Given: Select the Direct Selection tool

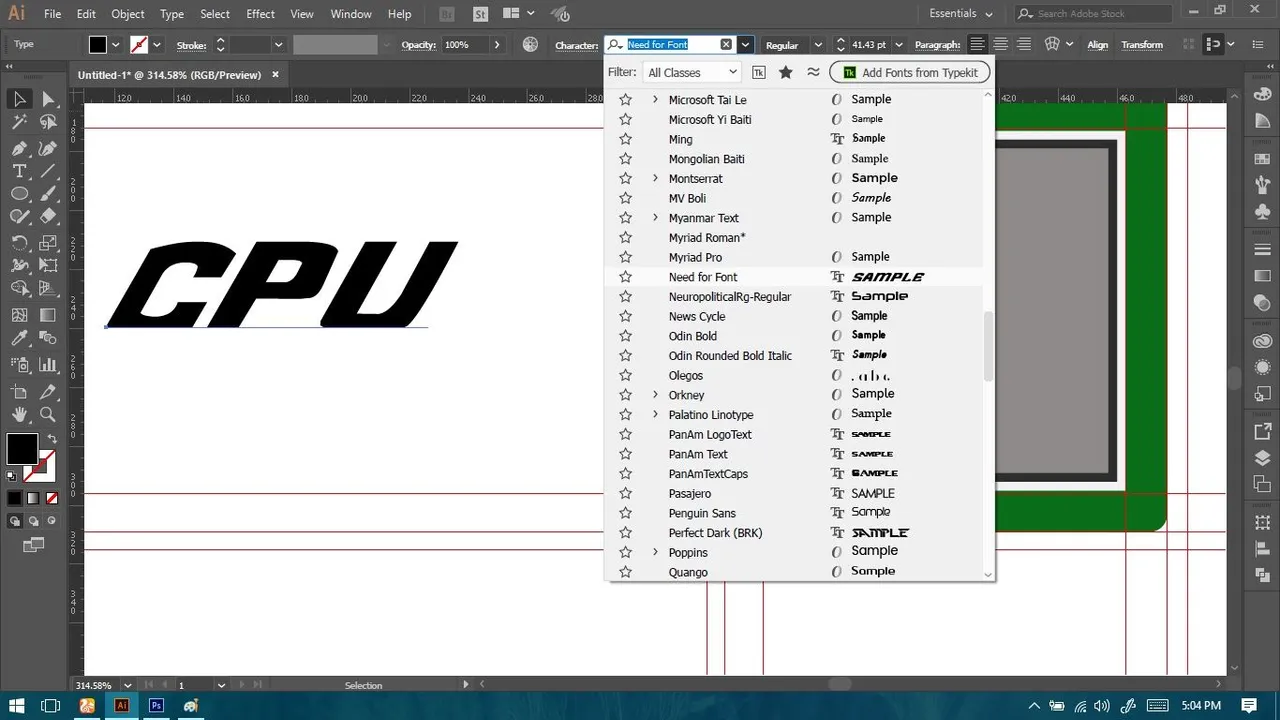Looking at the screenshot, I should 48,99.
